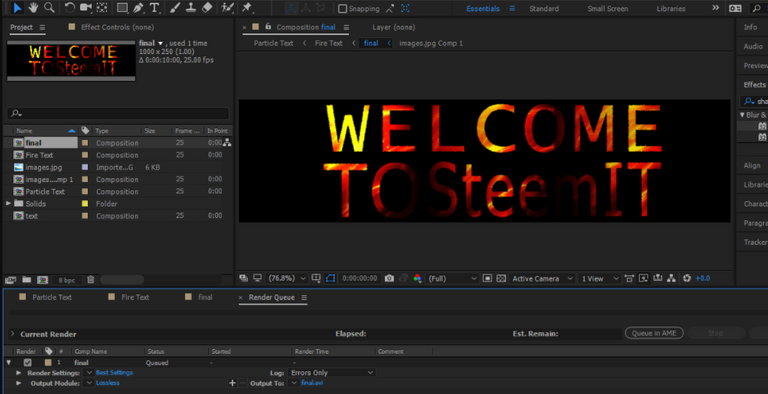Click the final composition thumbnail in Project panel

point(71,61)
